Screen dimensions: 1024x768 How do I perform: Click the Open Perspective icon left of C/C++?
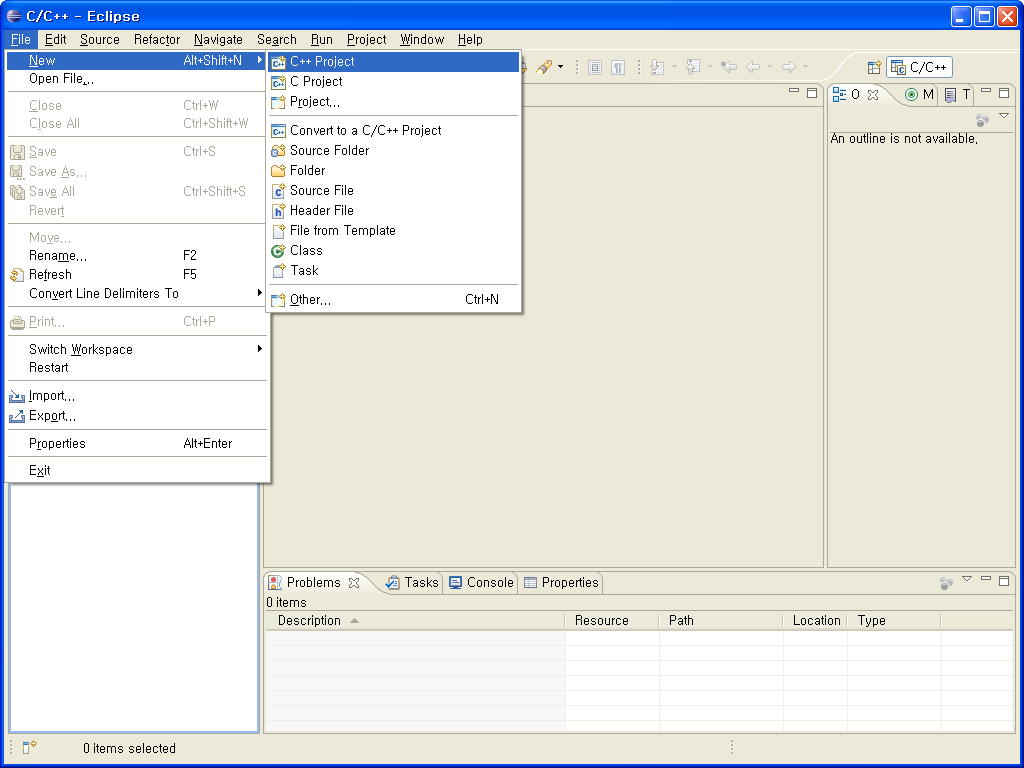pos(874,67)
